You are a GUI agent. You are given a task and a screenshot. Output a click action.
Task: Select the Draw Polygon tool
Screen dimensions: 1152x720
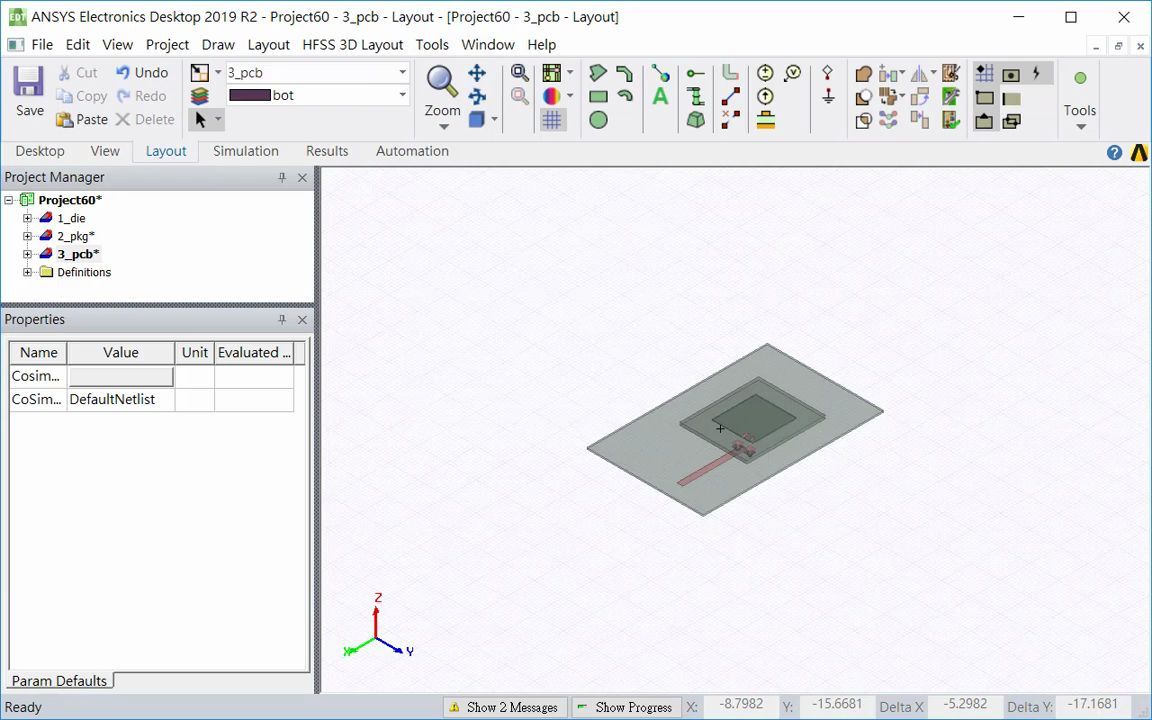(x=598, y=73)
